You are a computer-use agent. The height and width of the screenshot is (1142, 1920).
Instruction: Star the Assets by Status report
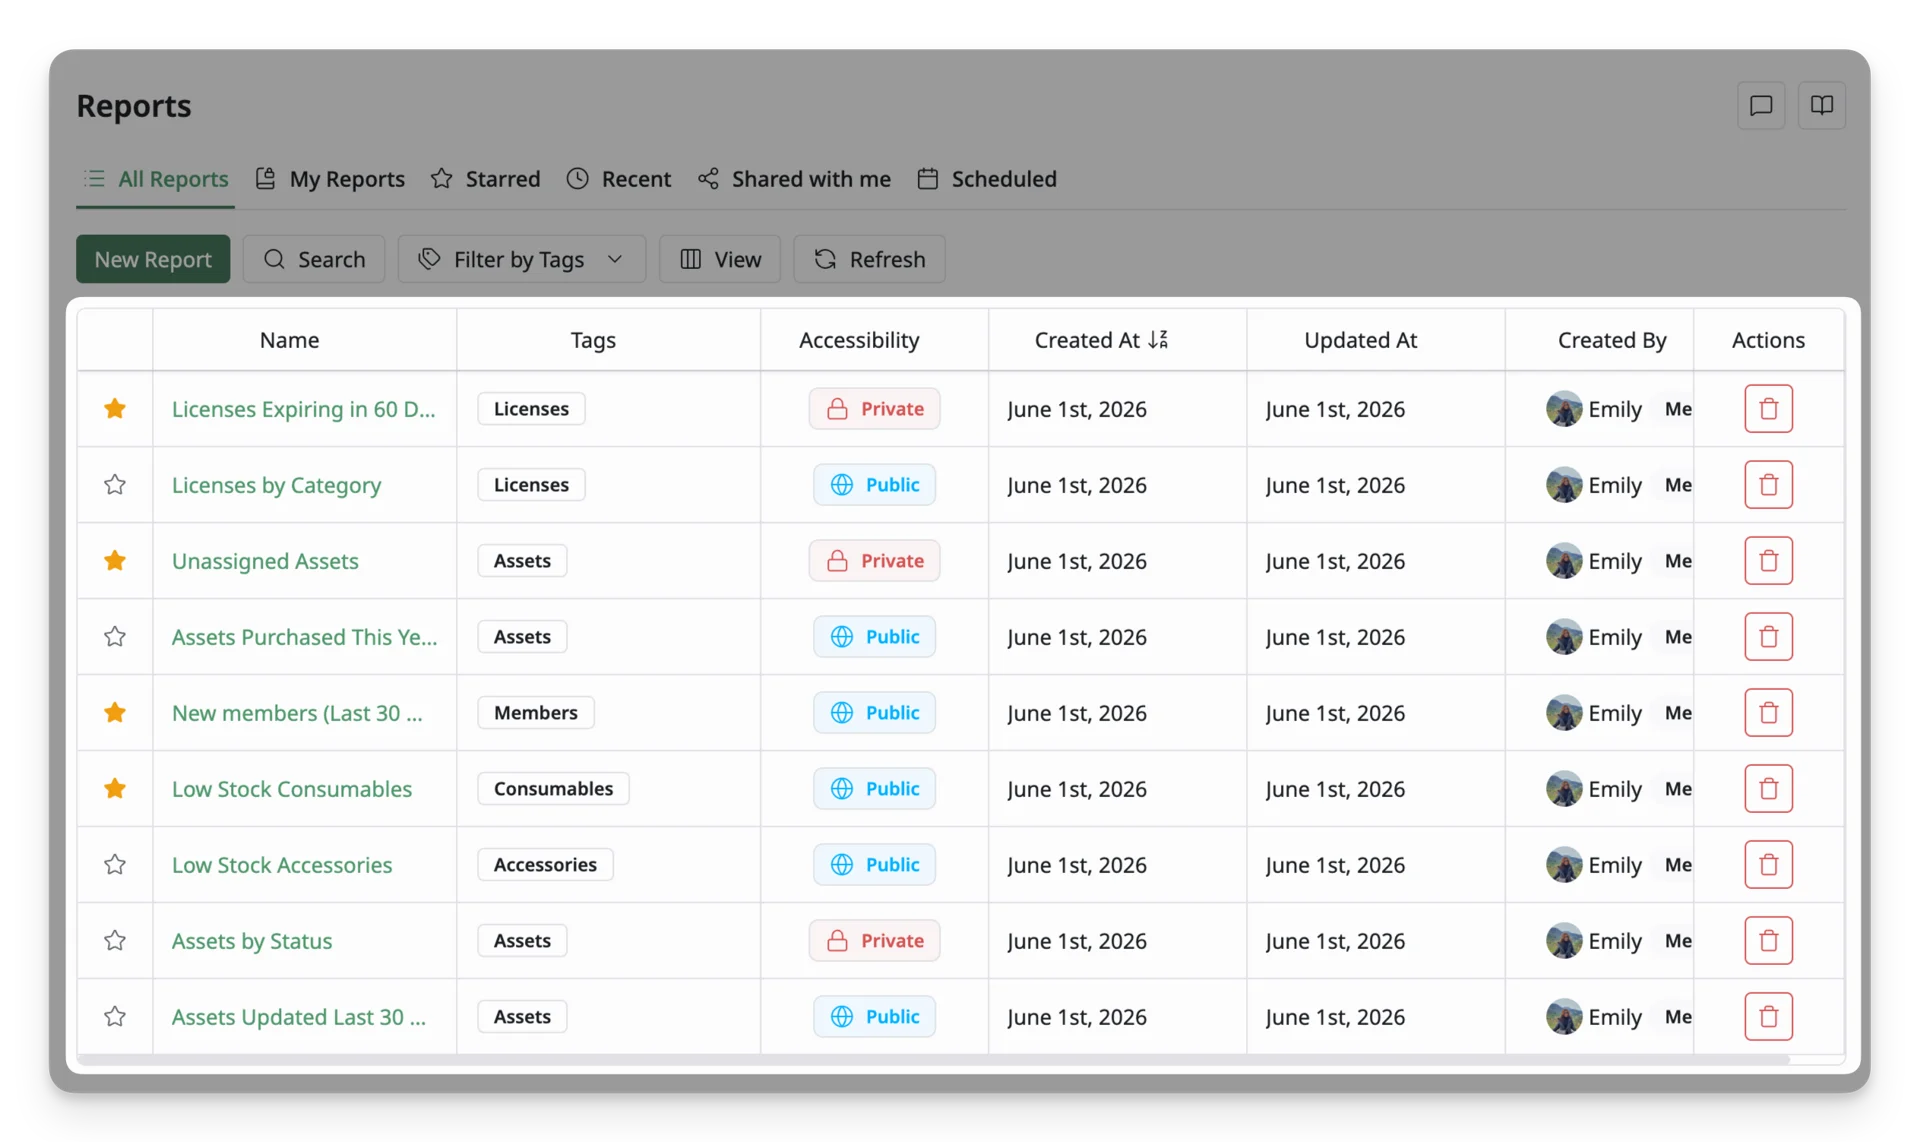pos(115,941)
